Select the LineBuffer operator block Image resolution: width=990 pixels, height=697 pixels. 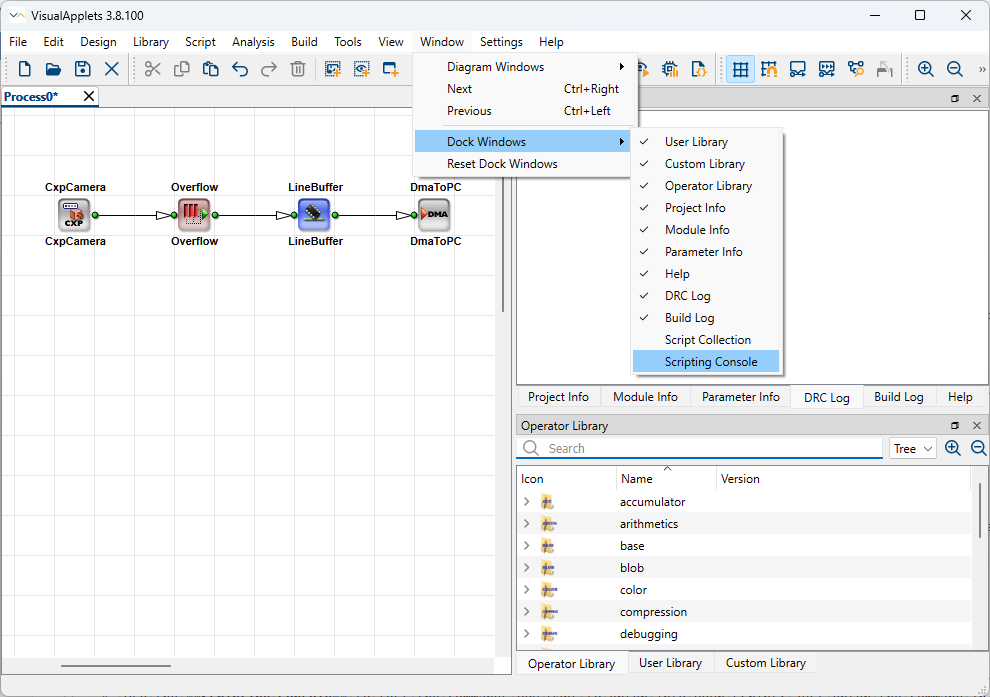point(314,215)
